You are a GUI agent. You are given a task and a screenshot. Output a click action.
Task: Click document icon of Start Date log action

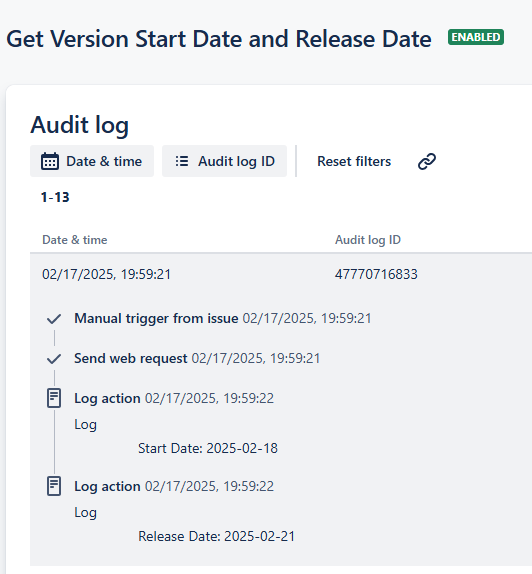(x=54, y=398)
